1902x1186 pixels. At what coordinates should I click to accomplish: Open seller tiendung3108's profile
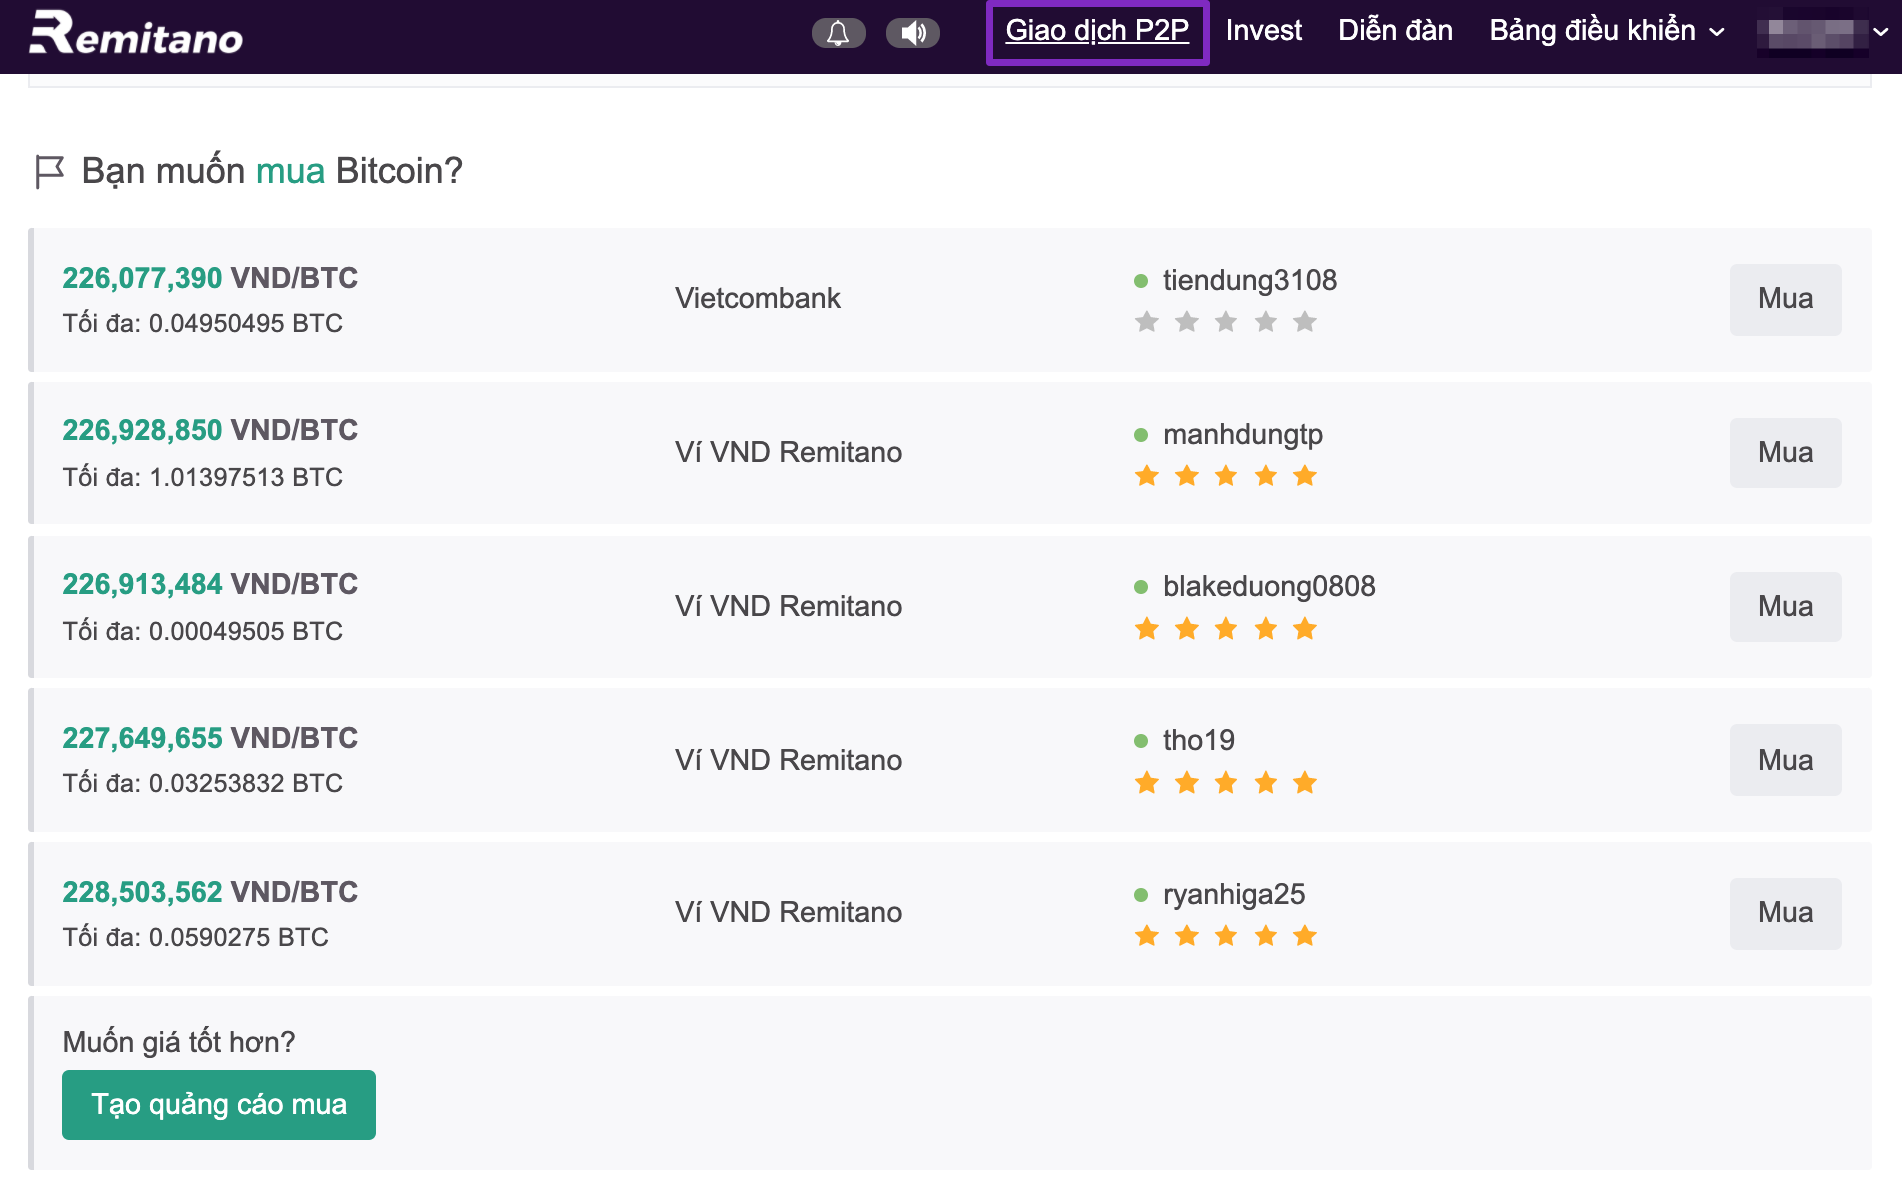coord(1249,280)
